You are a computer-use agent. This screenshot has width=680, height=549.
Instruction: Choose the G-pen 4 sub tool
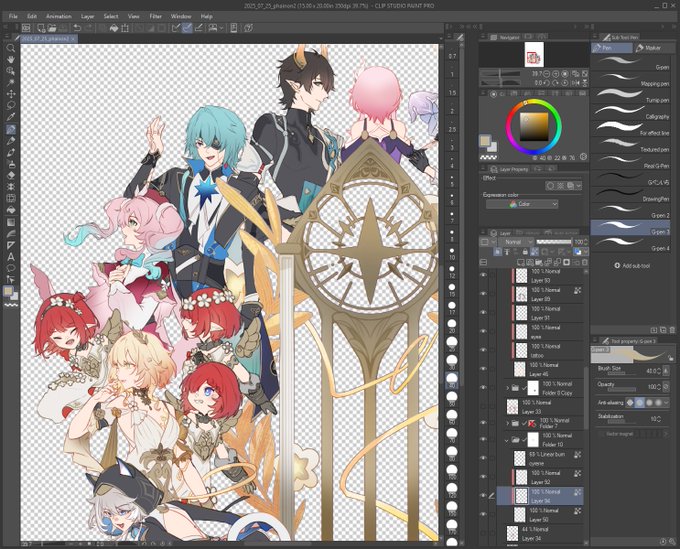tap(631, 244)
